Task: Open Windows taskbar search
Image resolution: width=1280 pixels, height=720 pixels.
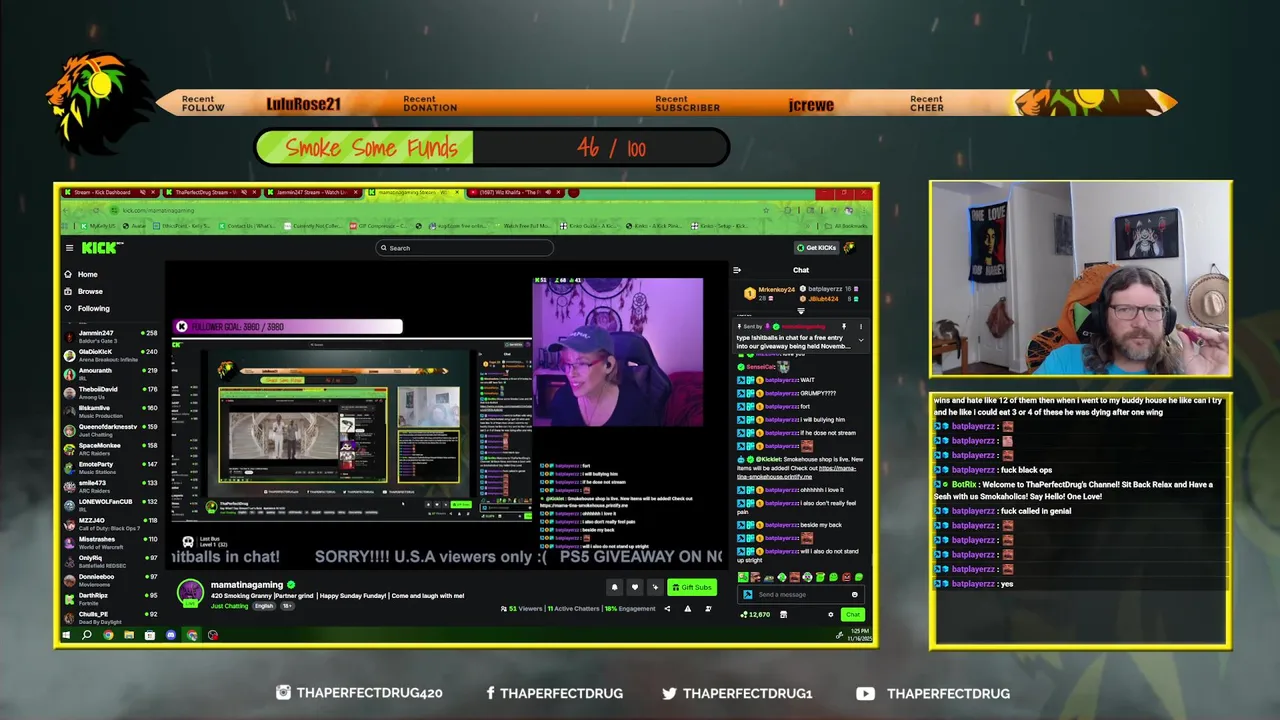Action: click(x=87, y=635)
